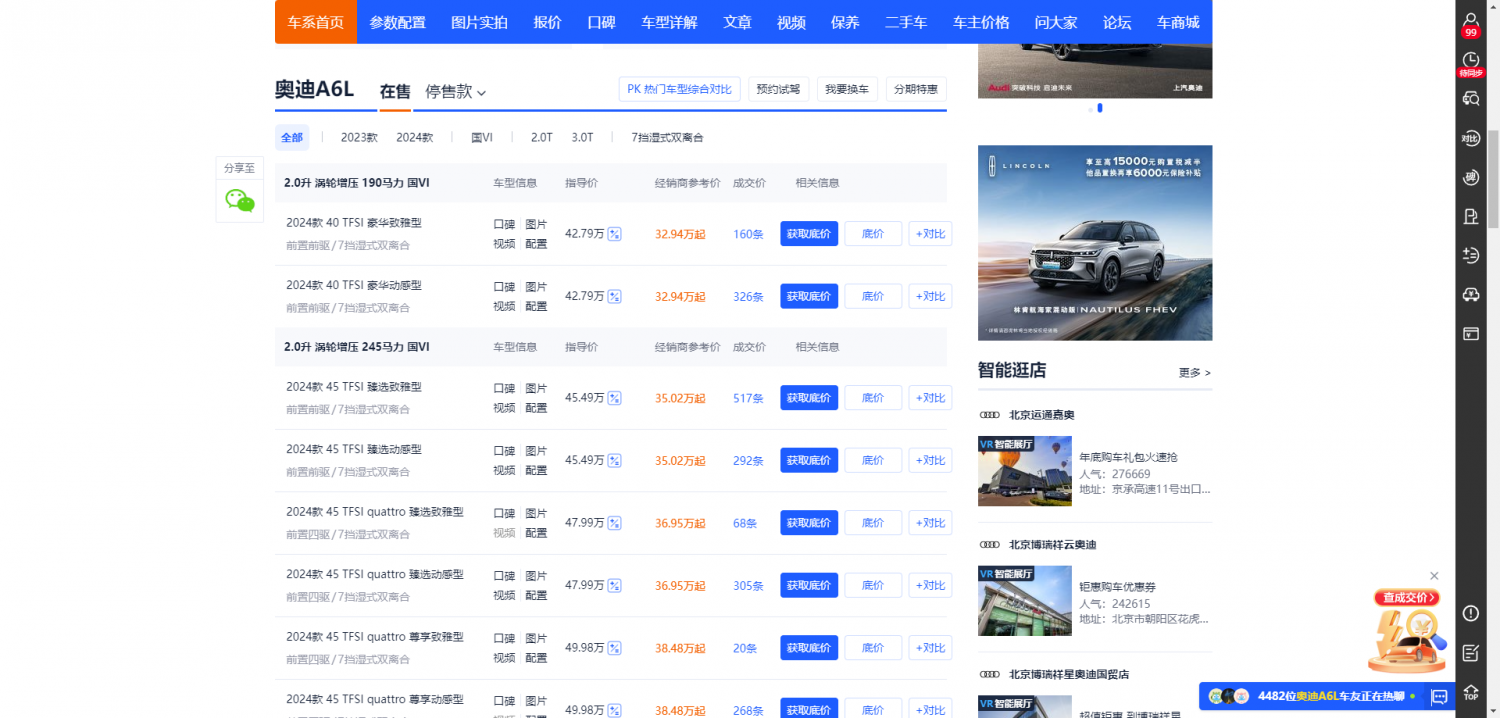This screenshot has height=718, width=1500.
Task: Close the 查成交价 floating promo
Action: [1434, 576]
